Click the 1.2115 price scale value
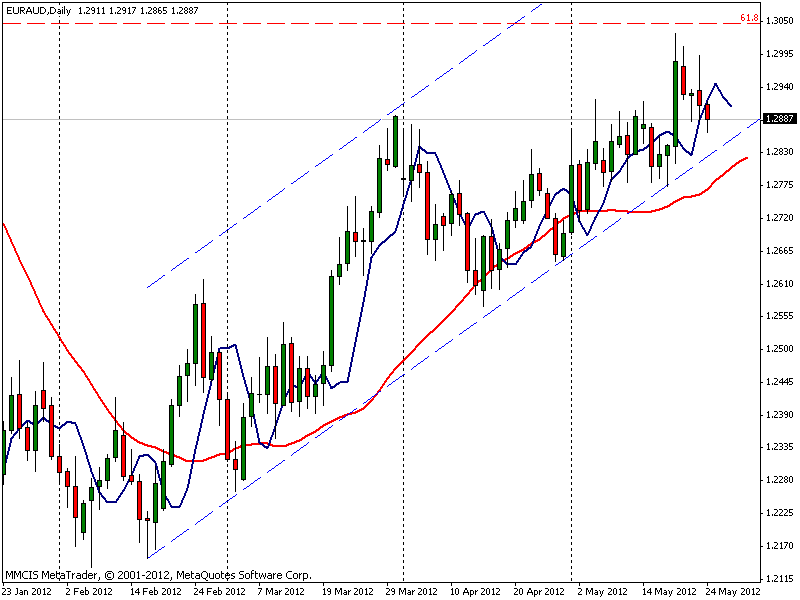This screenshot has height=600, width=800. (780, 579)
